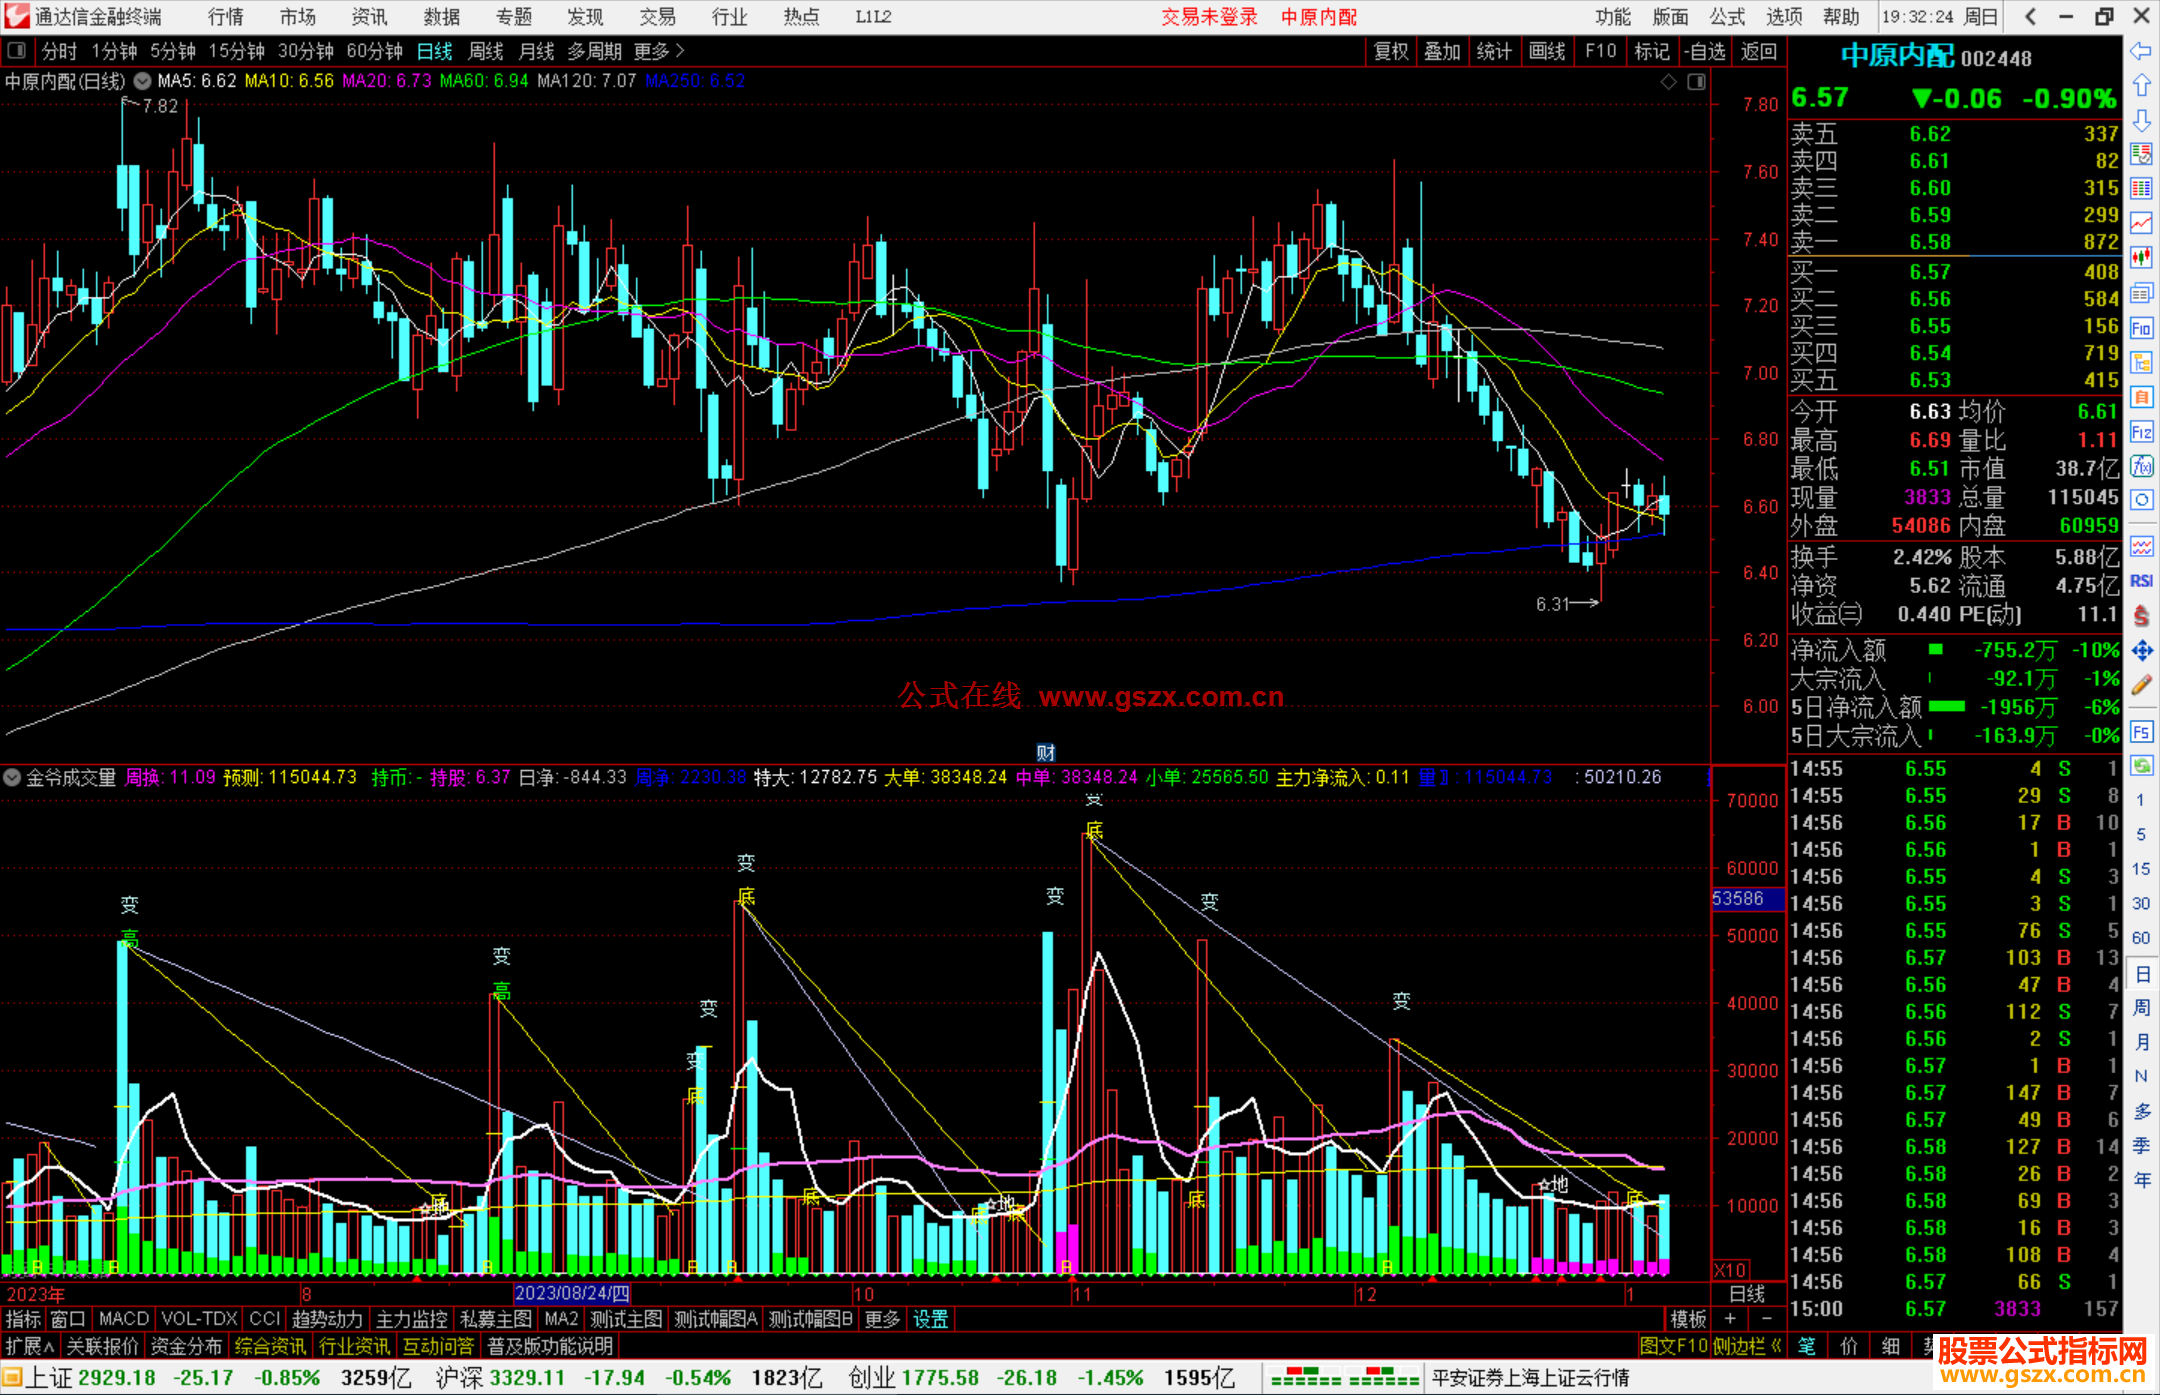This screenshot has height=1395, width=2160.
Task: Click the left arrow back icon in sidebar
Action: point(2141,51)
